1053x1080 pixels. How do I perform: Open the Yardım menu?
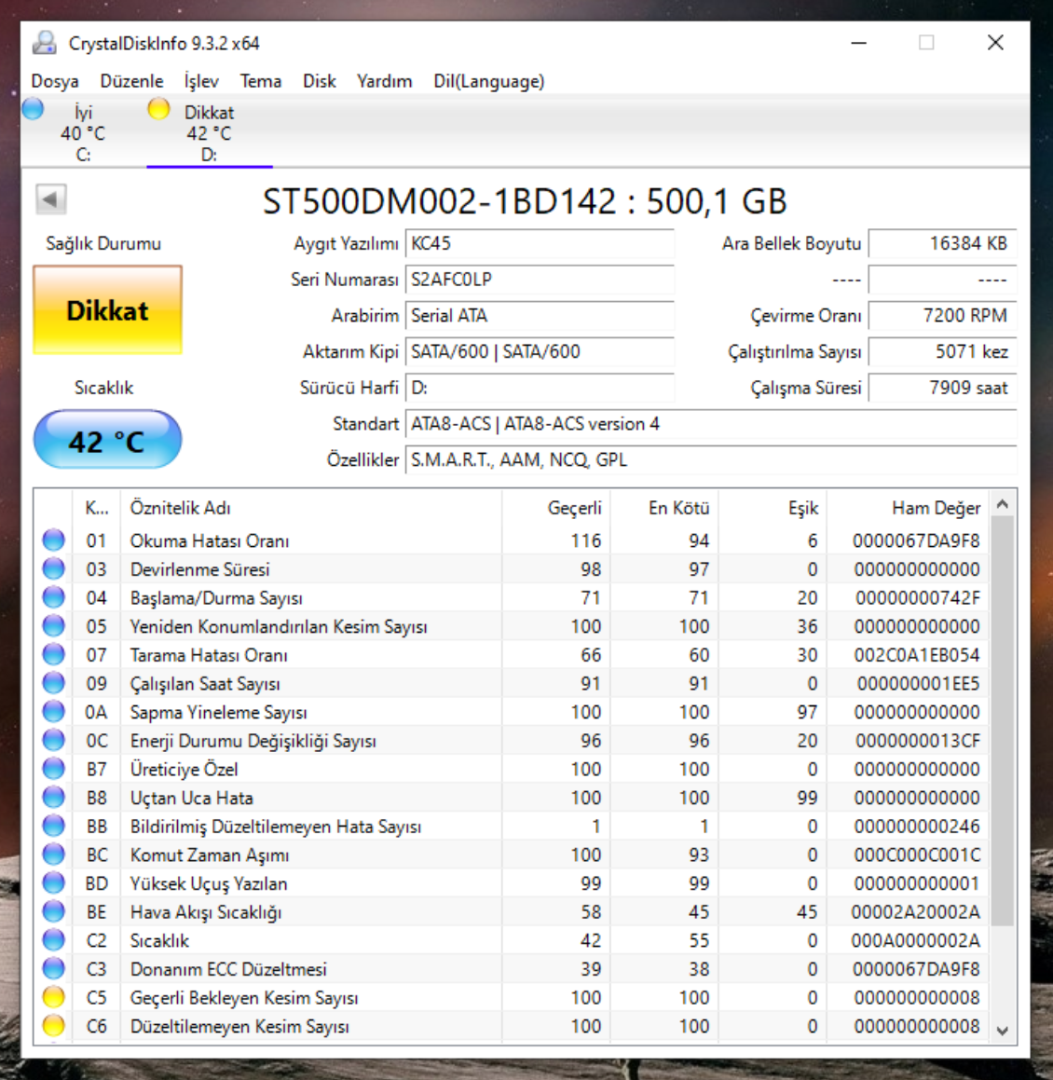384,81
